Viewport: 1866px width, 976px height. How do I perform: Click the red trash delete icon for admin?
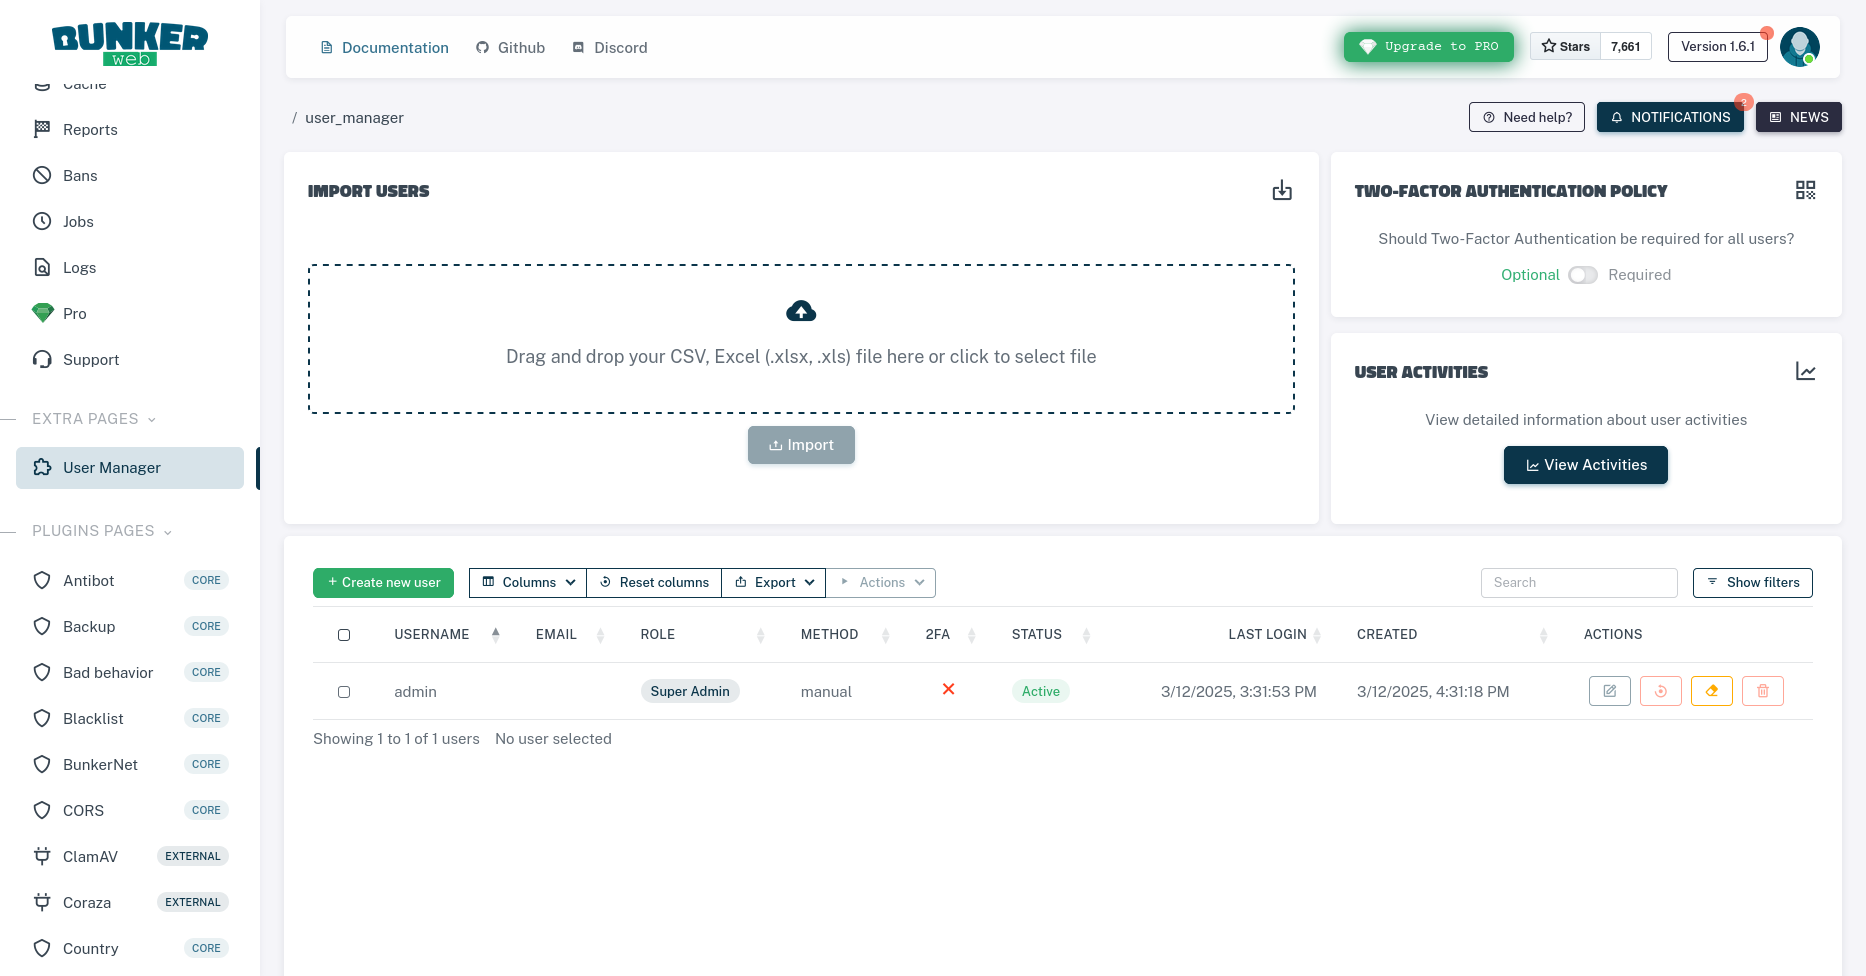(x=1762, y=691)
